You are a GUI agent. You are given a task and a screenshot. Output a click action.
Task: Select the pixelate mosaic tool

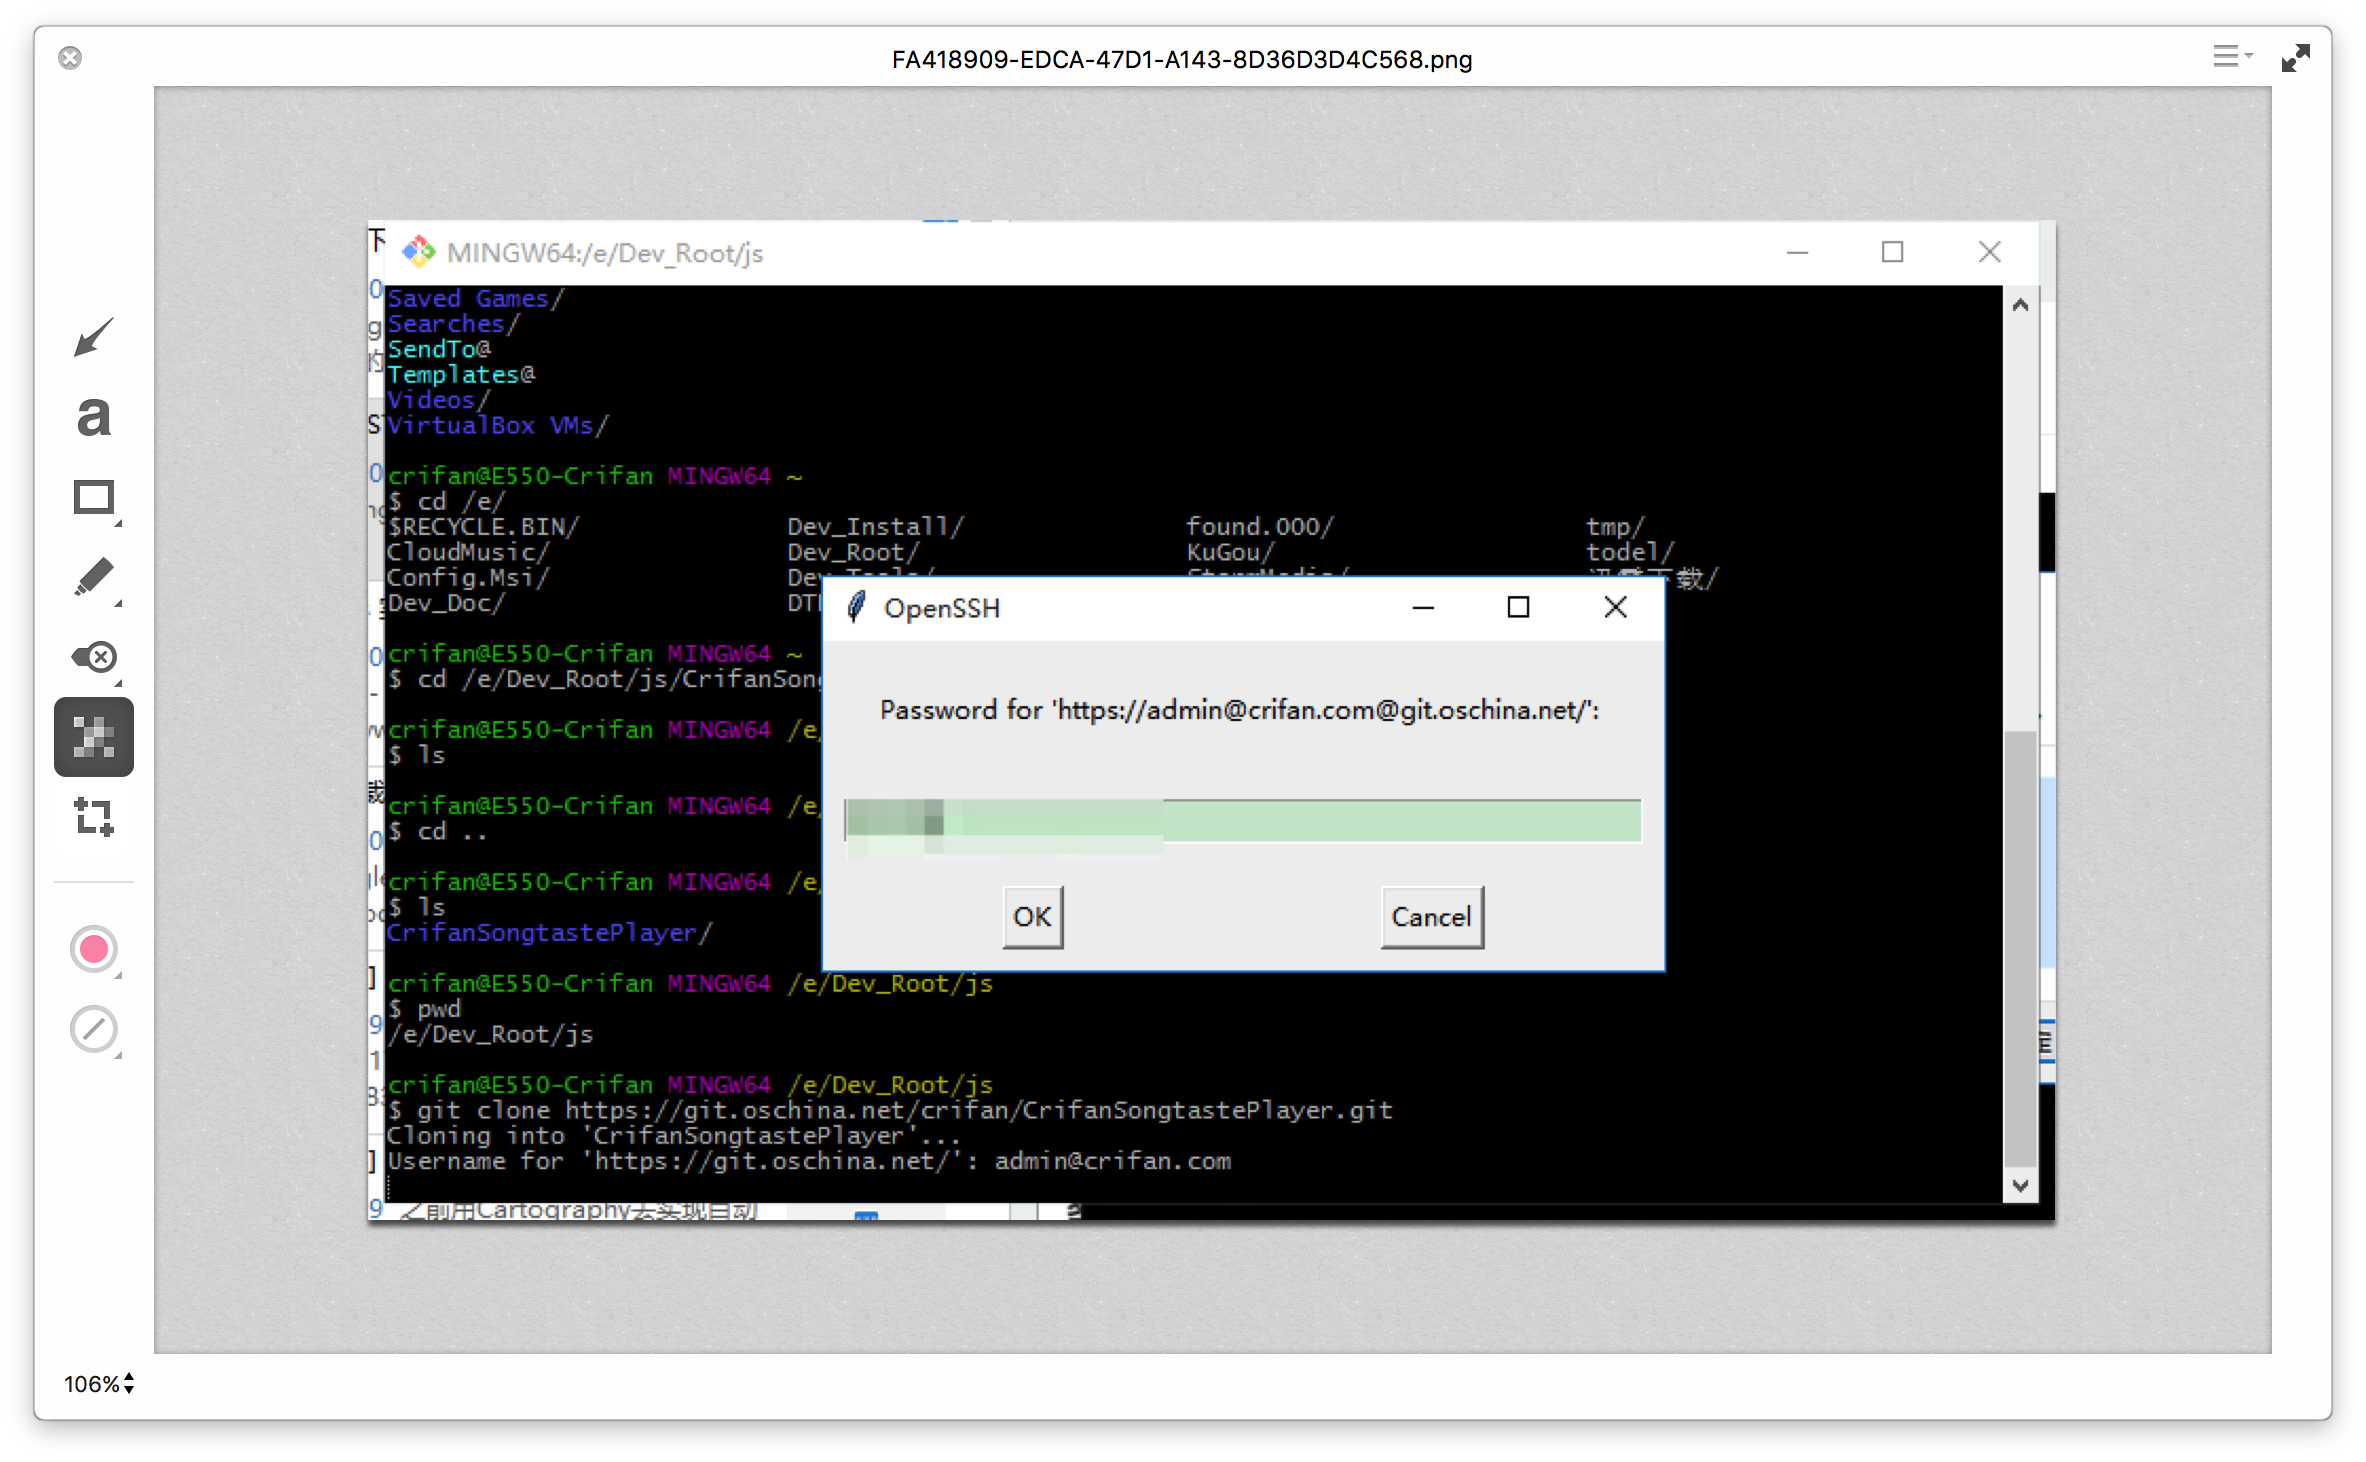(x=94, y=737)
